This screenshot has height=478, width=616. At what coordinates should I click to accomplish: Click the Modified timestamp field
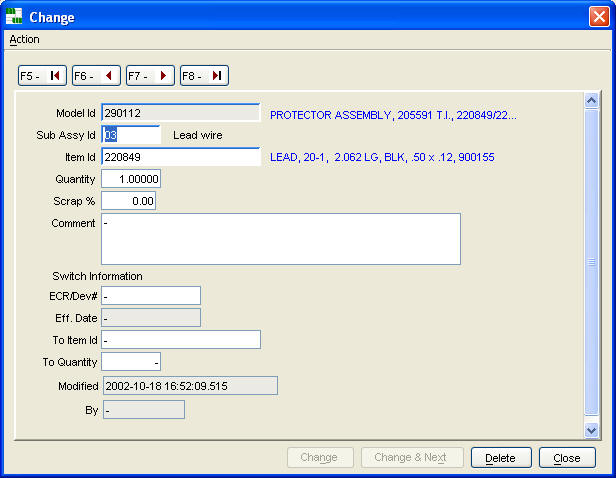(190, 386)
